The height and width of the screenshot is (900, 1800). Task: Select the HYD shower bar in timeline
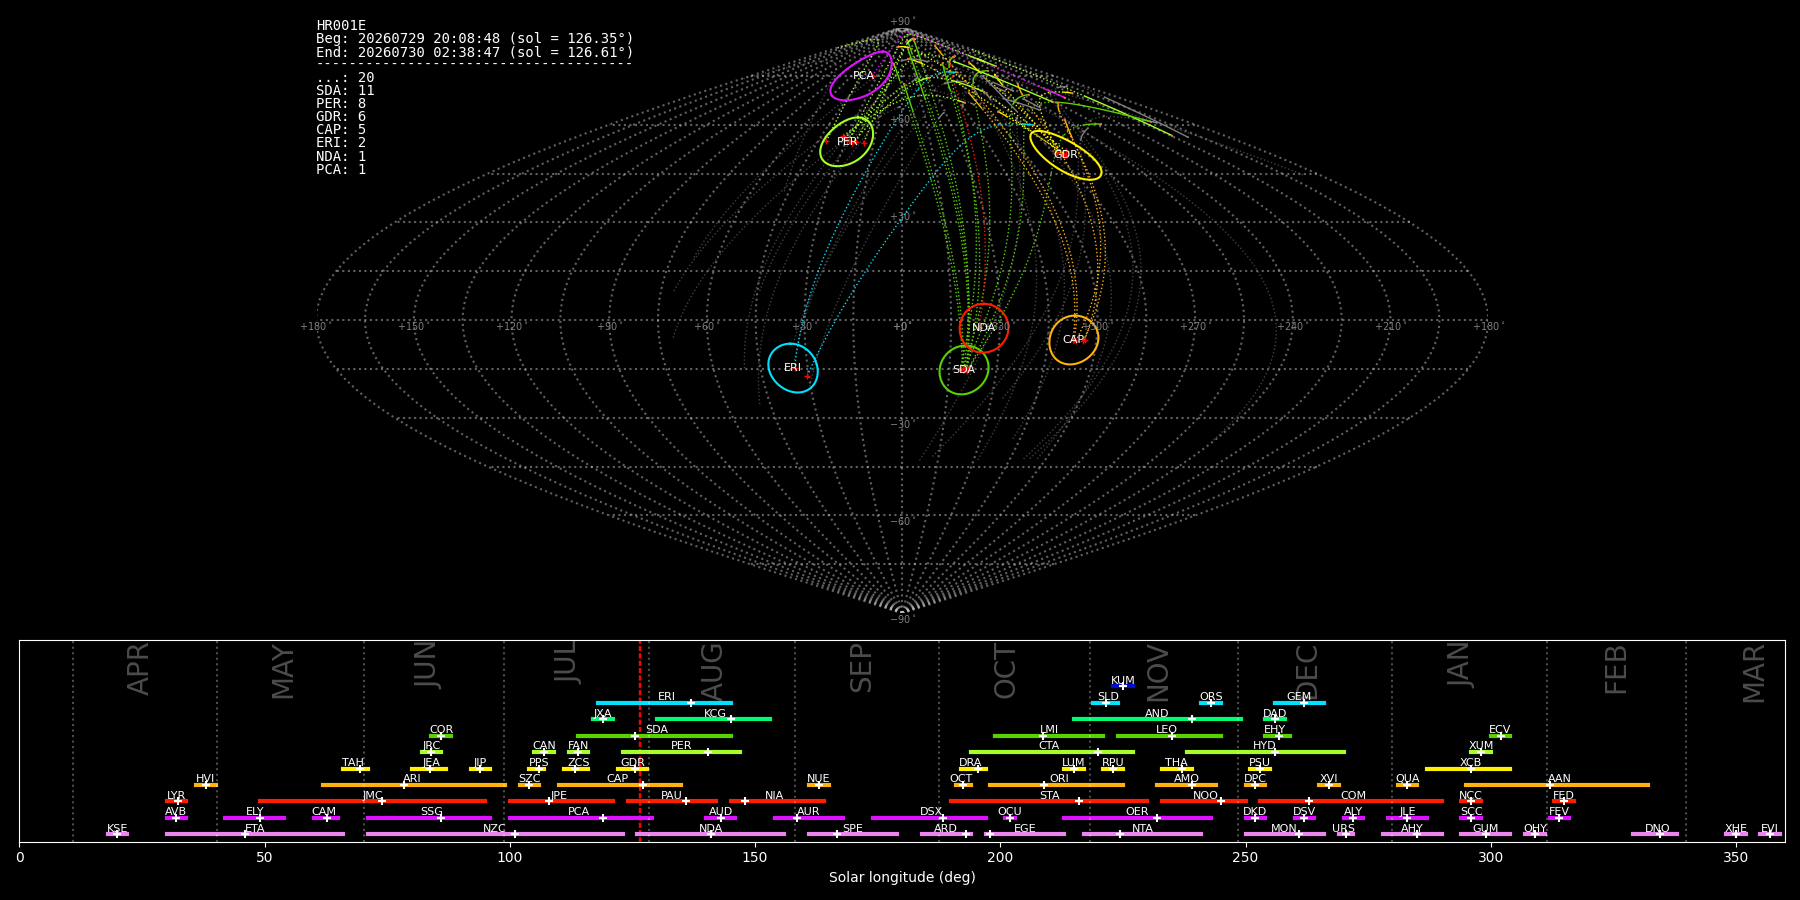tap(1265, 752)
